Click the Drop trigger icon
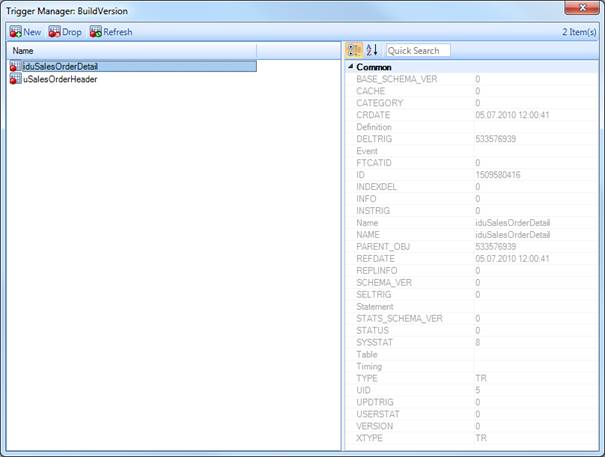The image size is (605, 457). [x=54, y=32]
